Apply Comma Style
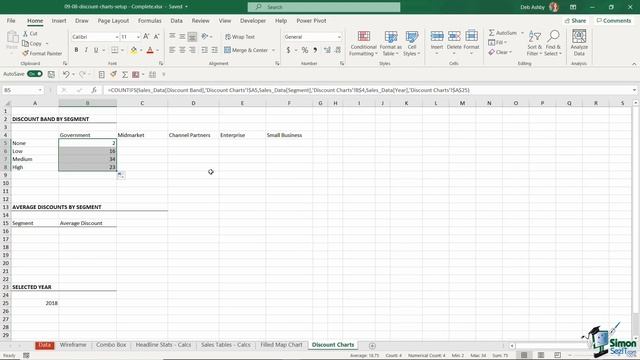This screenshot has height=360, width=640. [315, 50]
